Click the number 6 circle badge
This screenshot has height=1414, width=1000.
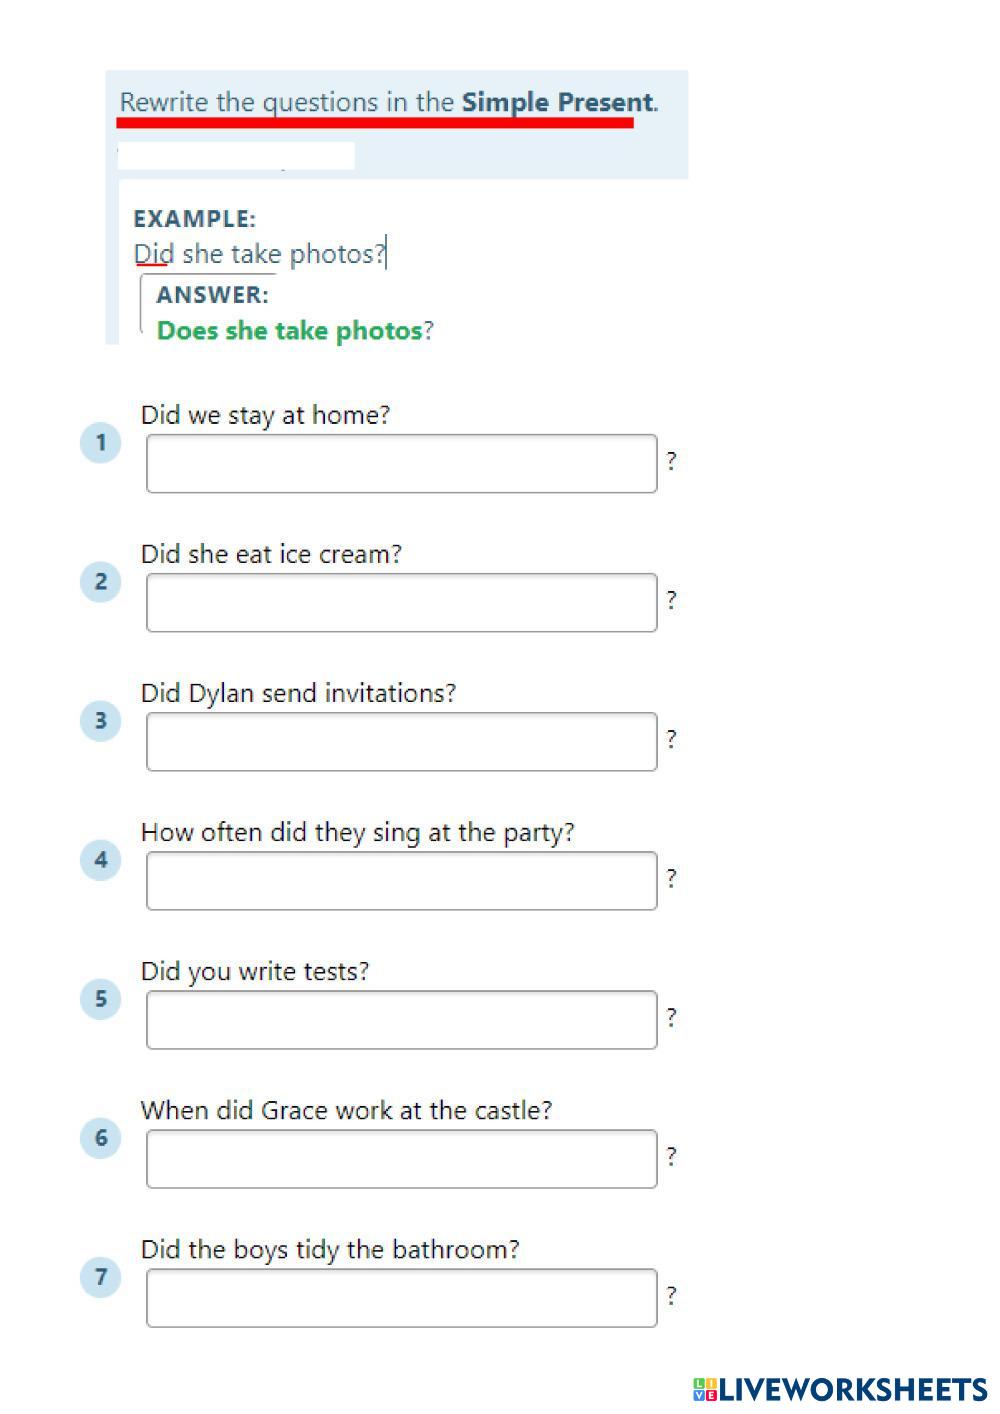click(x=100, y=1137)
